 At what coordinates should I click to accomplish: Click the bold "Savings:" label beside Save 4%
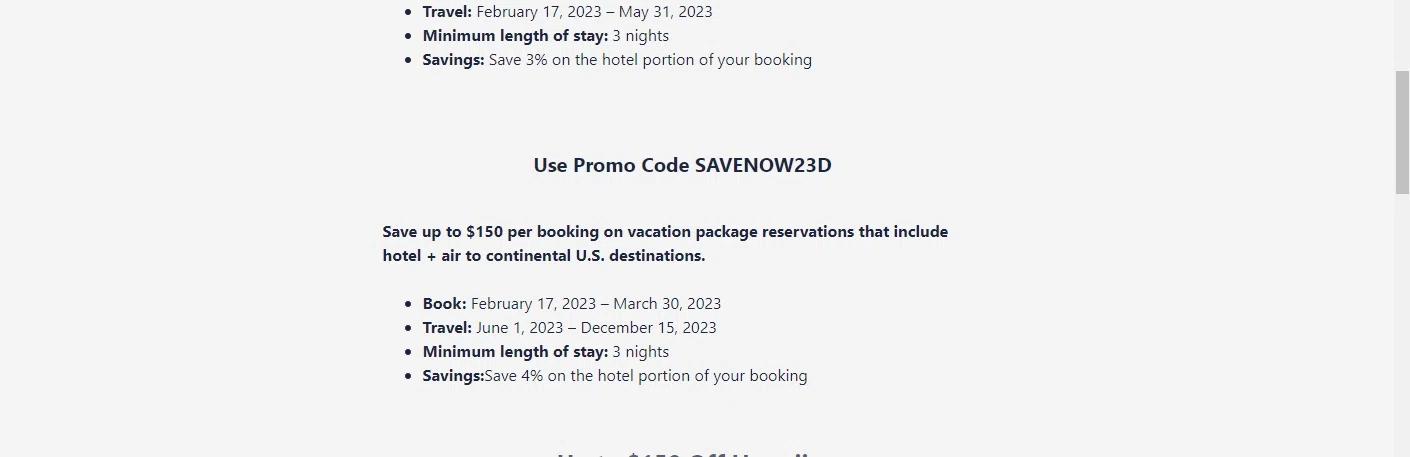tap(453, 376)
